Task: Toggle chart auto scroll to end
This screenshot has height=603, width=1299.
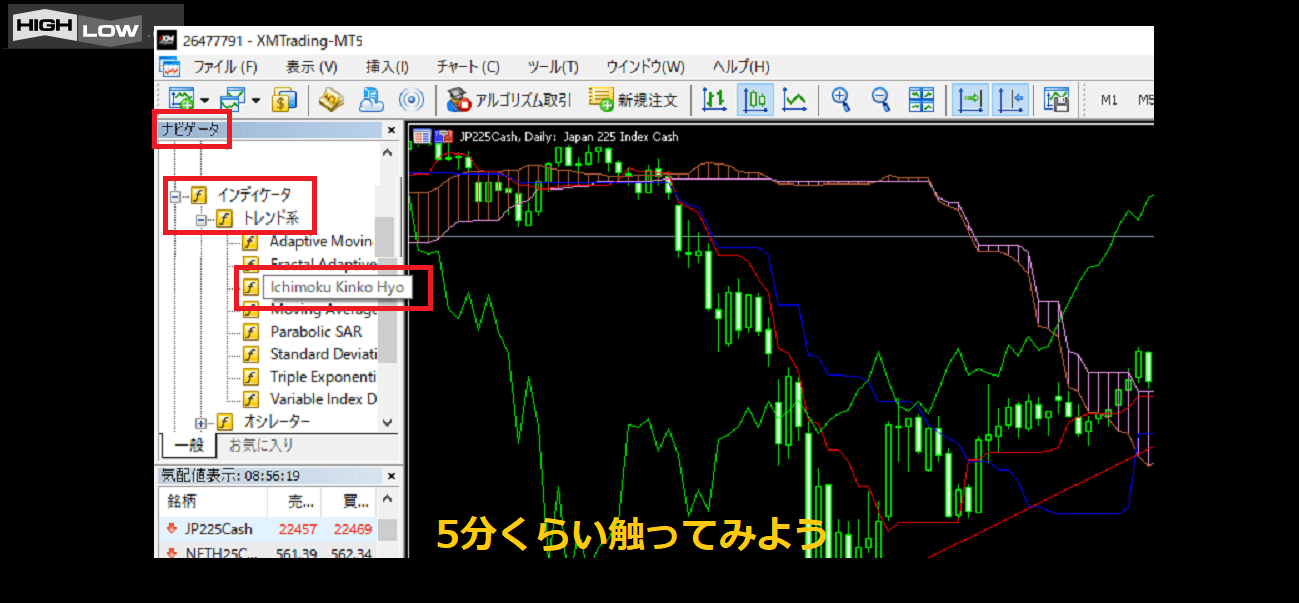Action: pyautogui.click(x=970, y=99)
